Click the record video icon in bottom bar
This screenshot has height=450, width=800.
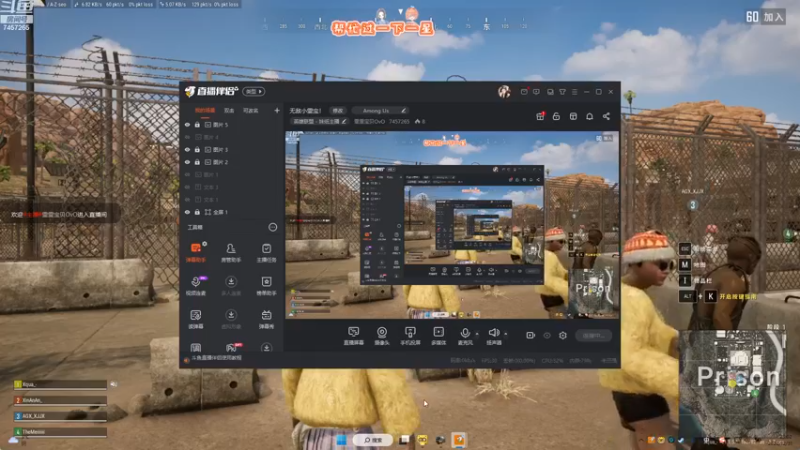pos(531,335)
